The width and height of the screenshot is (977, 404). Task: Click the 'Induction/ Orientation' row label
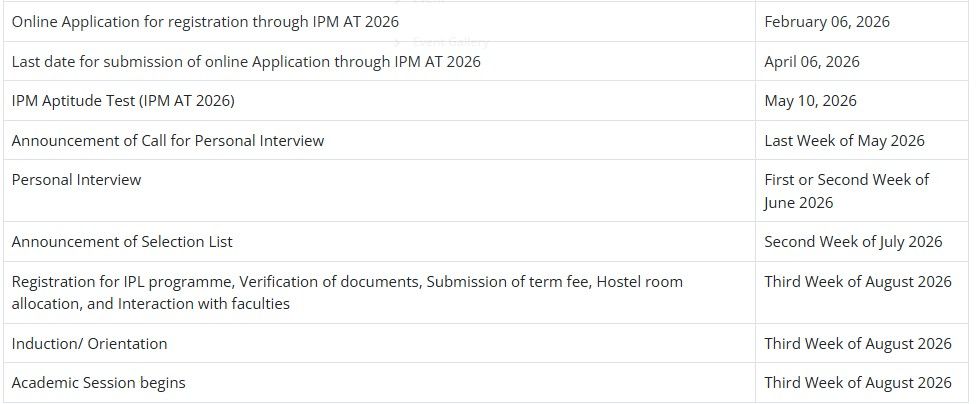[89, 344]
